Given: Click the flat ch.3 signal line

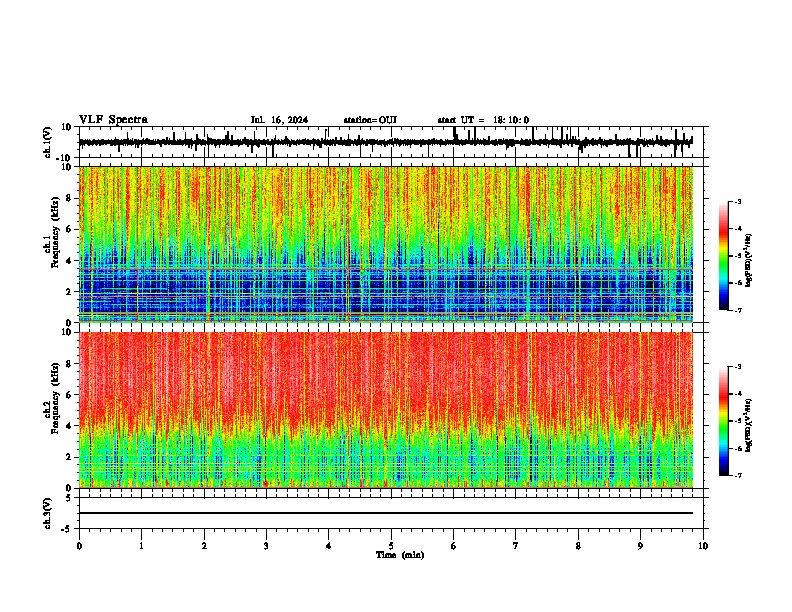Looking at the screenshot, I should point(385,513).
